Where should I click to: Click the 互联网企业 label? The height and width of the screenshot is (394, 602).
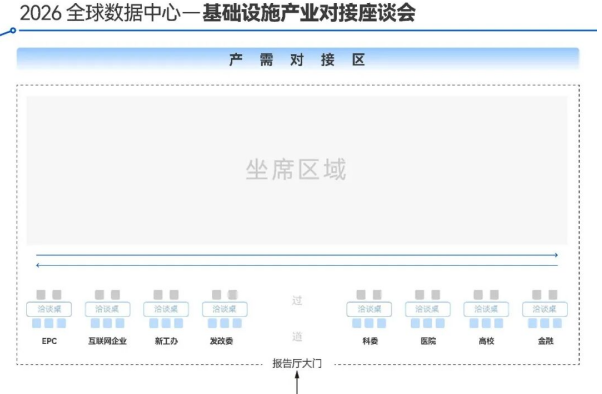coord(108,341)
